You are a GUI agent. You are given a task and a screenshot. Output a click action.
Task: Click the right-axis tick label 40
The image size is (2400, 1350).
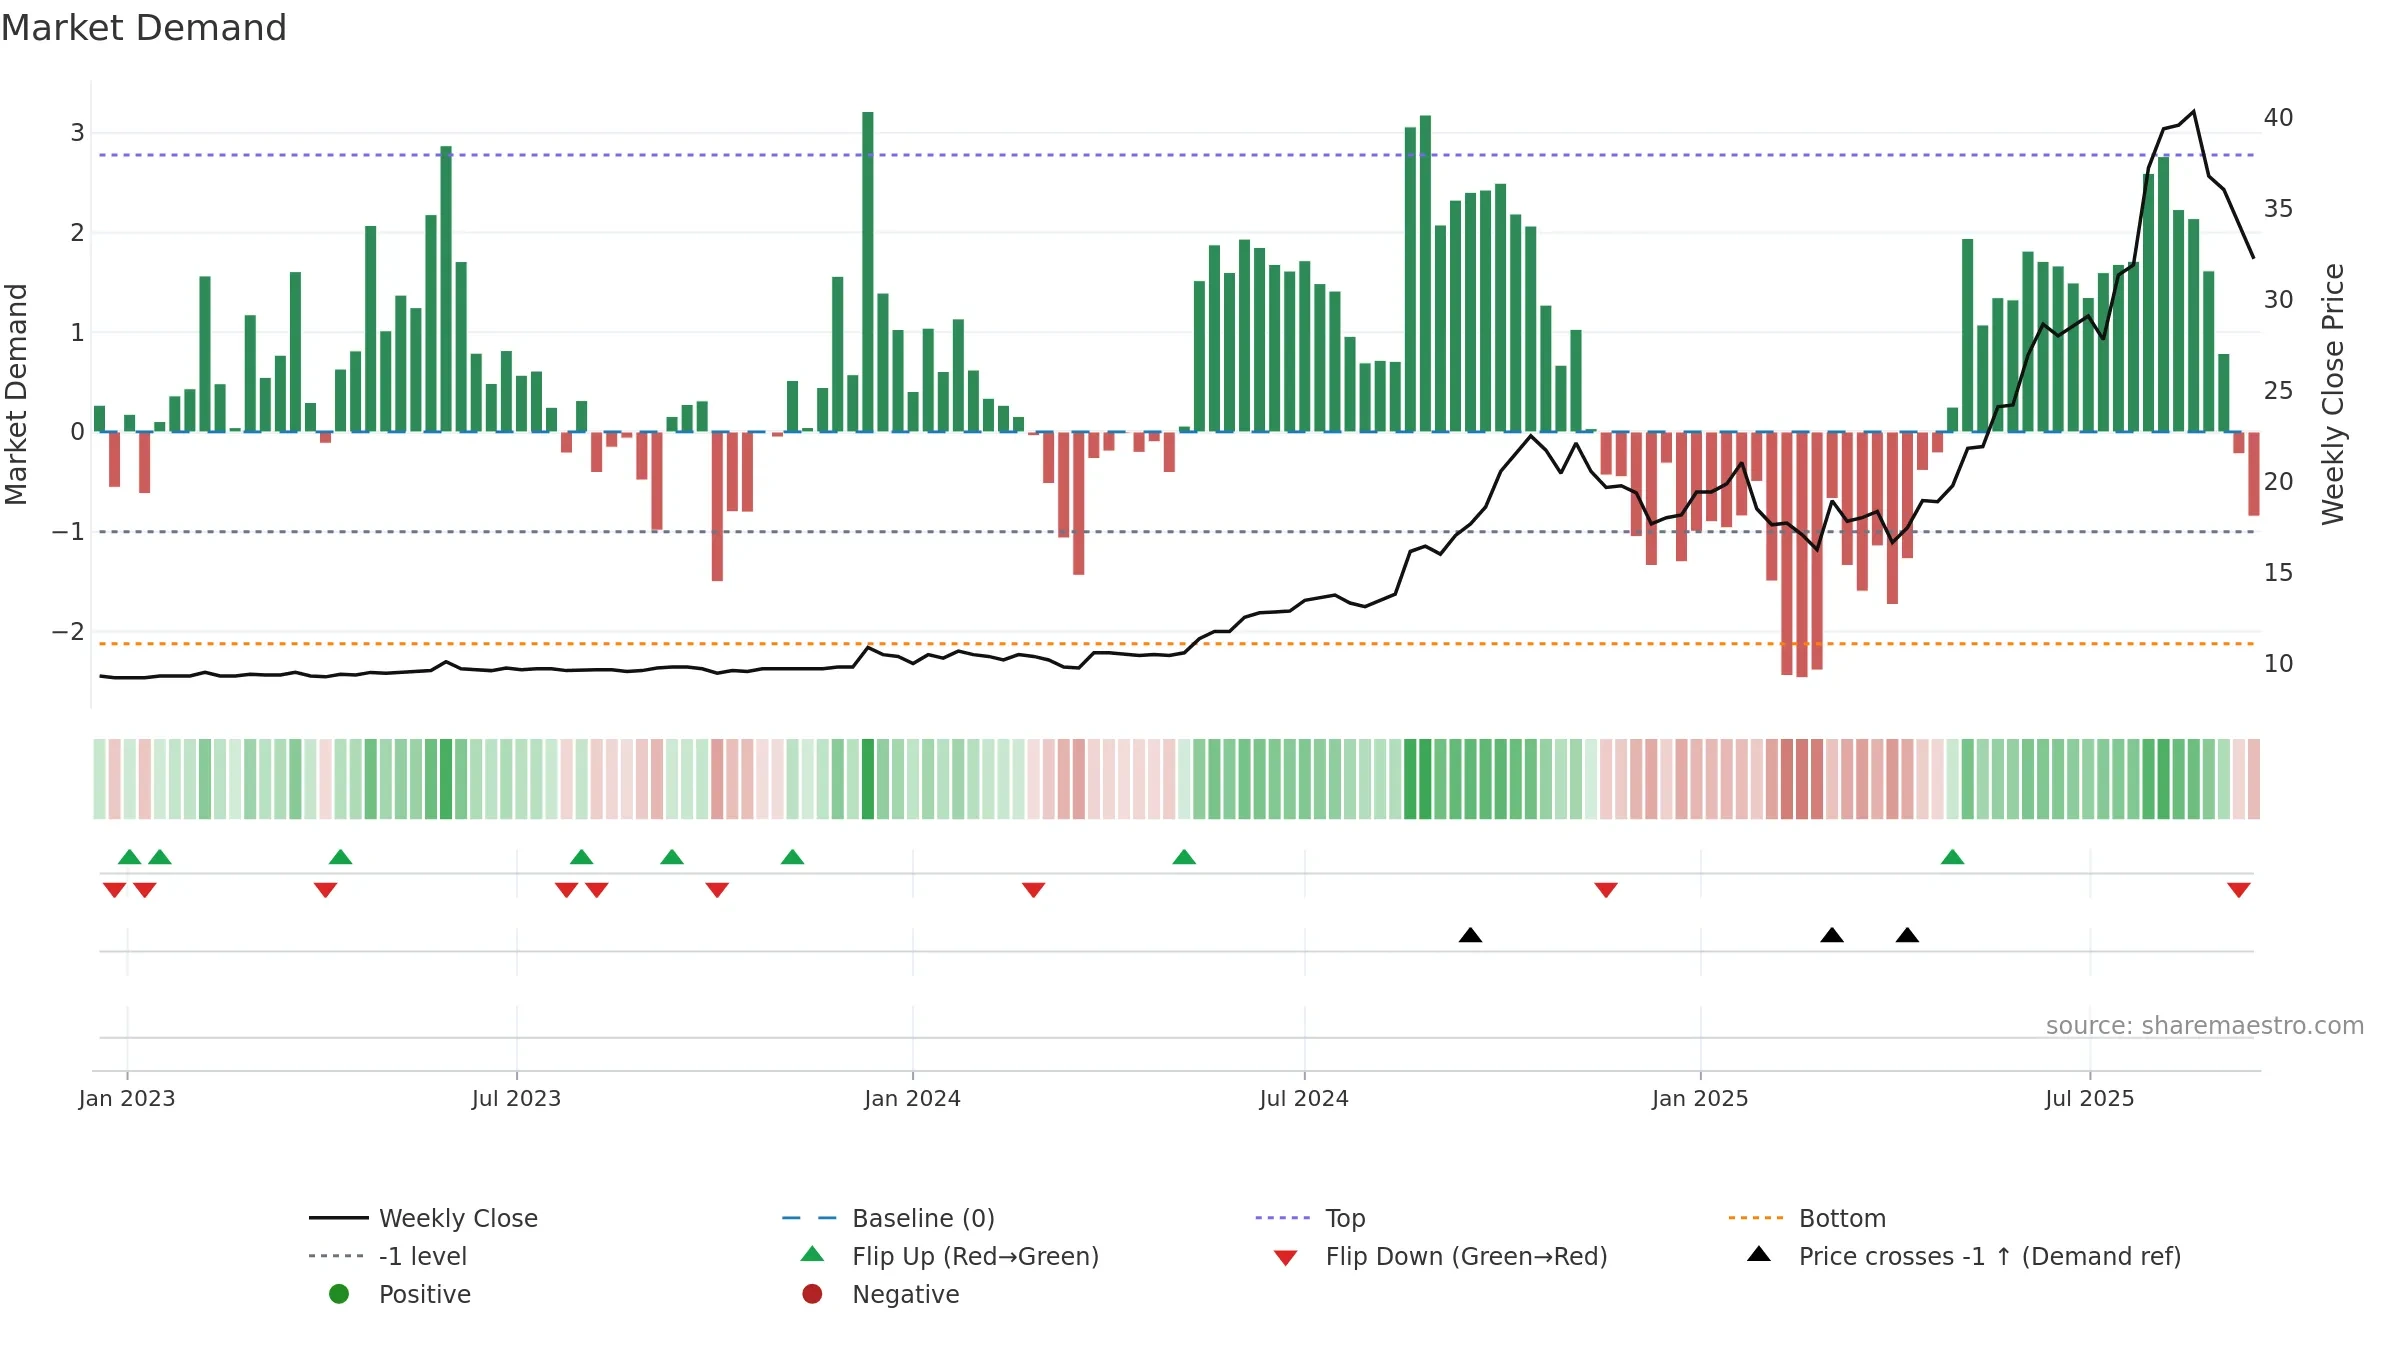coord(2278,118)
